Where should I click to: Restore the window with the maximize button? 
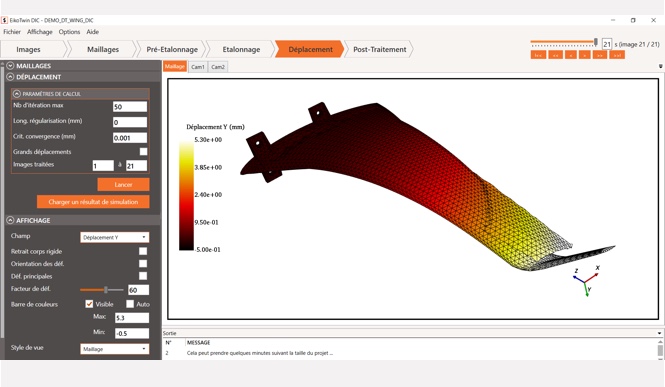pyautogui.click(x=633, y=20)
